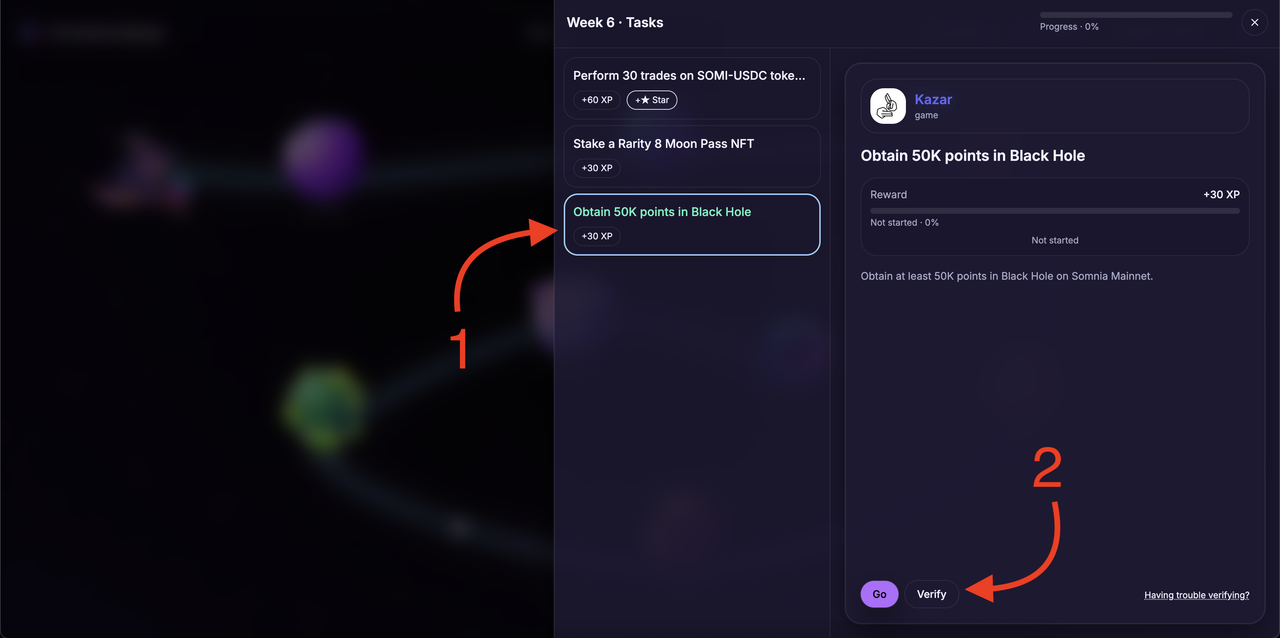Click the +30 XP badge under Black Hole task
This screenshot has width=1280, height=638.
click(597, 236)
